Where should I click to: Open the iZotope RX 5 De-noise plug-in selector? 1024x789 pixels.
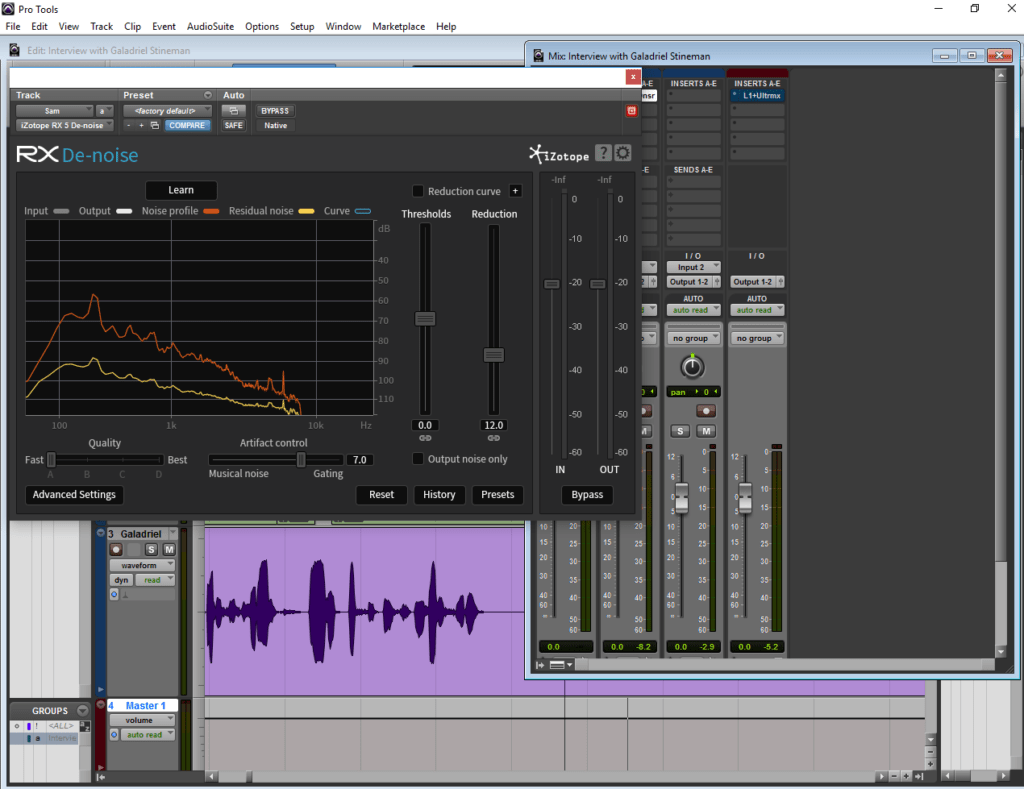click(x=65, y=126)
